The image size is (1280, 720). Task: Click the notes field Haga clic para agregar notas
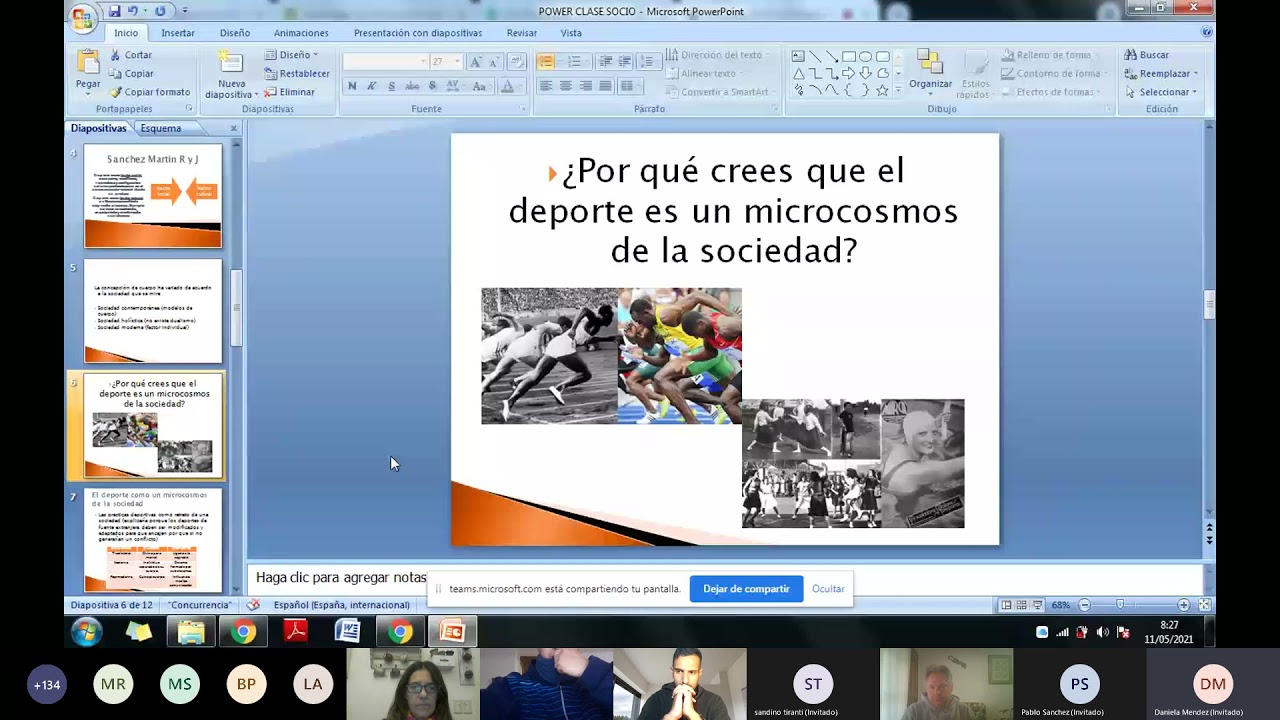point(341,578)
